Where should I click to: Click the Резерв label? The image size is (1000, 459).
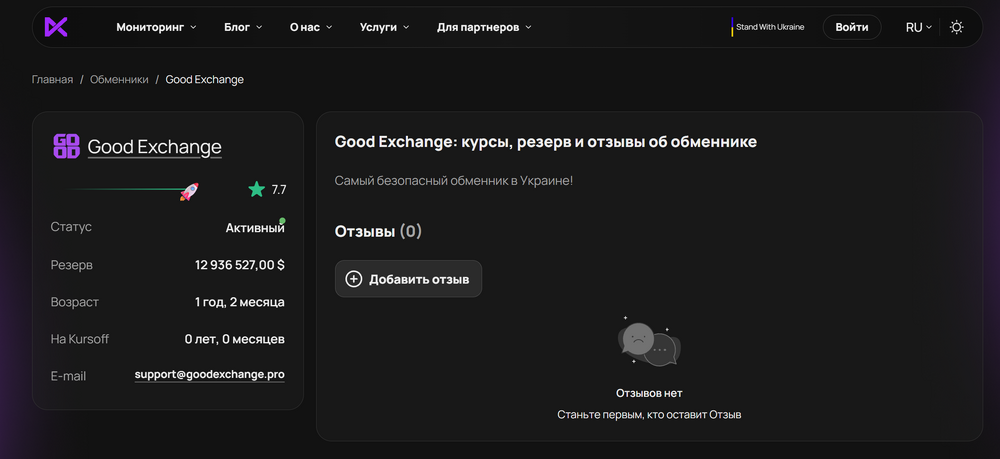tap(71, 265)
